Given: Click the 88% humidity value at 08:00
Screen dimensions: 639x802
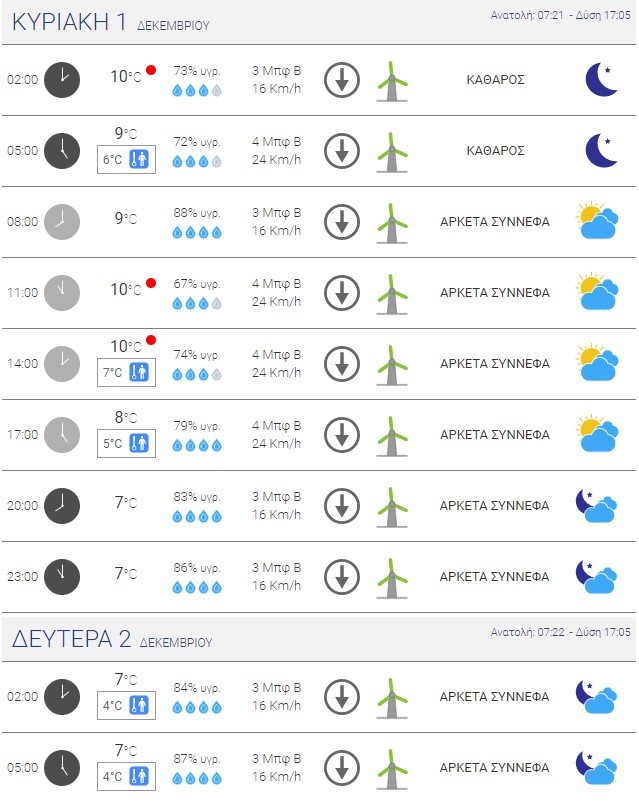Looking at the screenshot, I should (197, 213).
